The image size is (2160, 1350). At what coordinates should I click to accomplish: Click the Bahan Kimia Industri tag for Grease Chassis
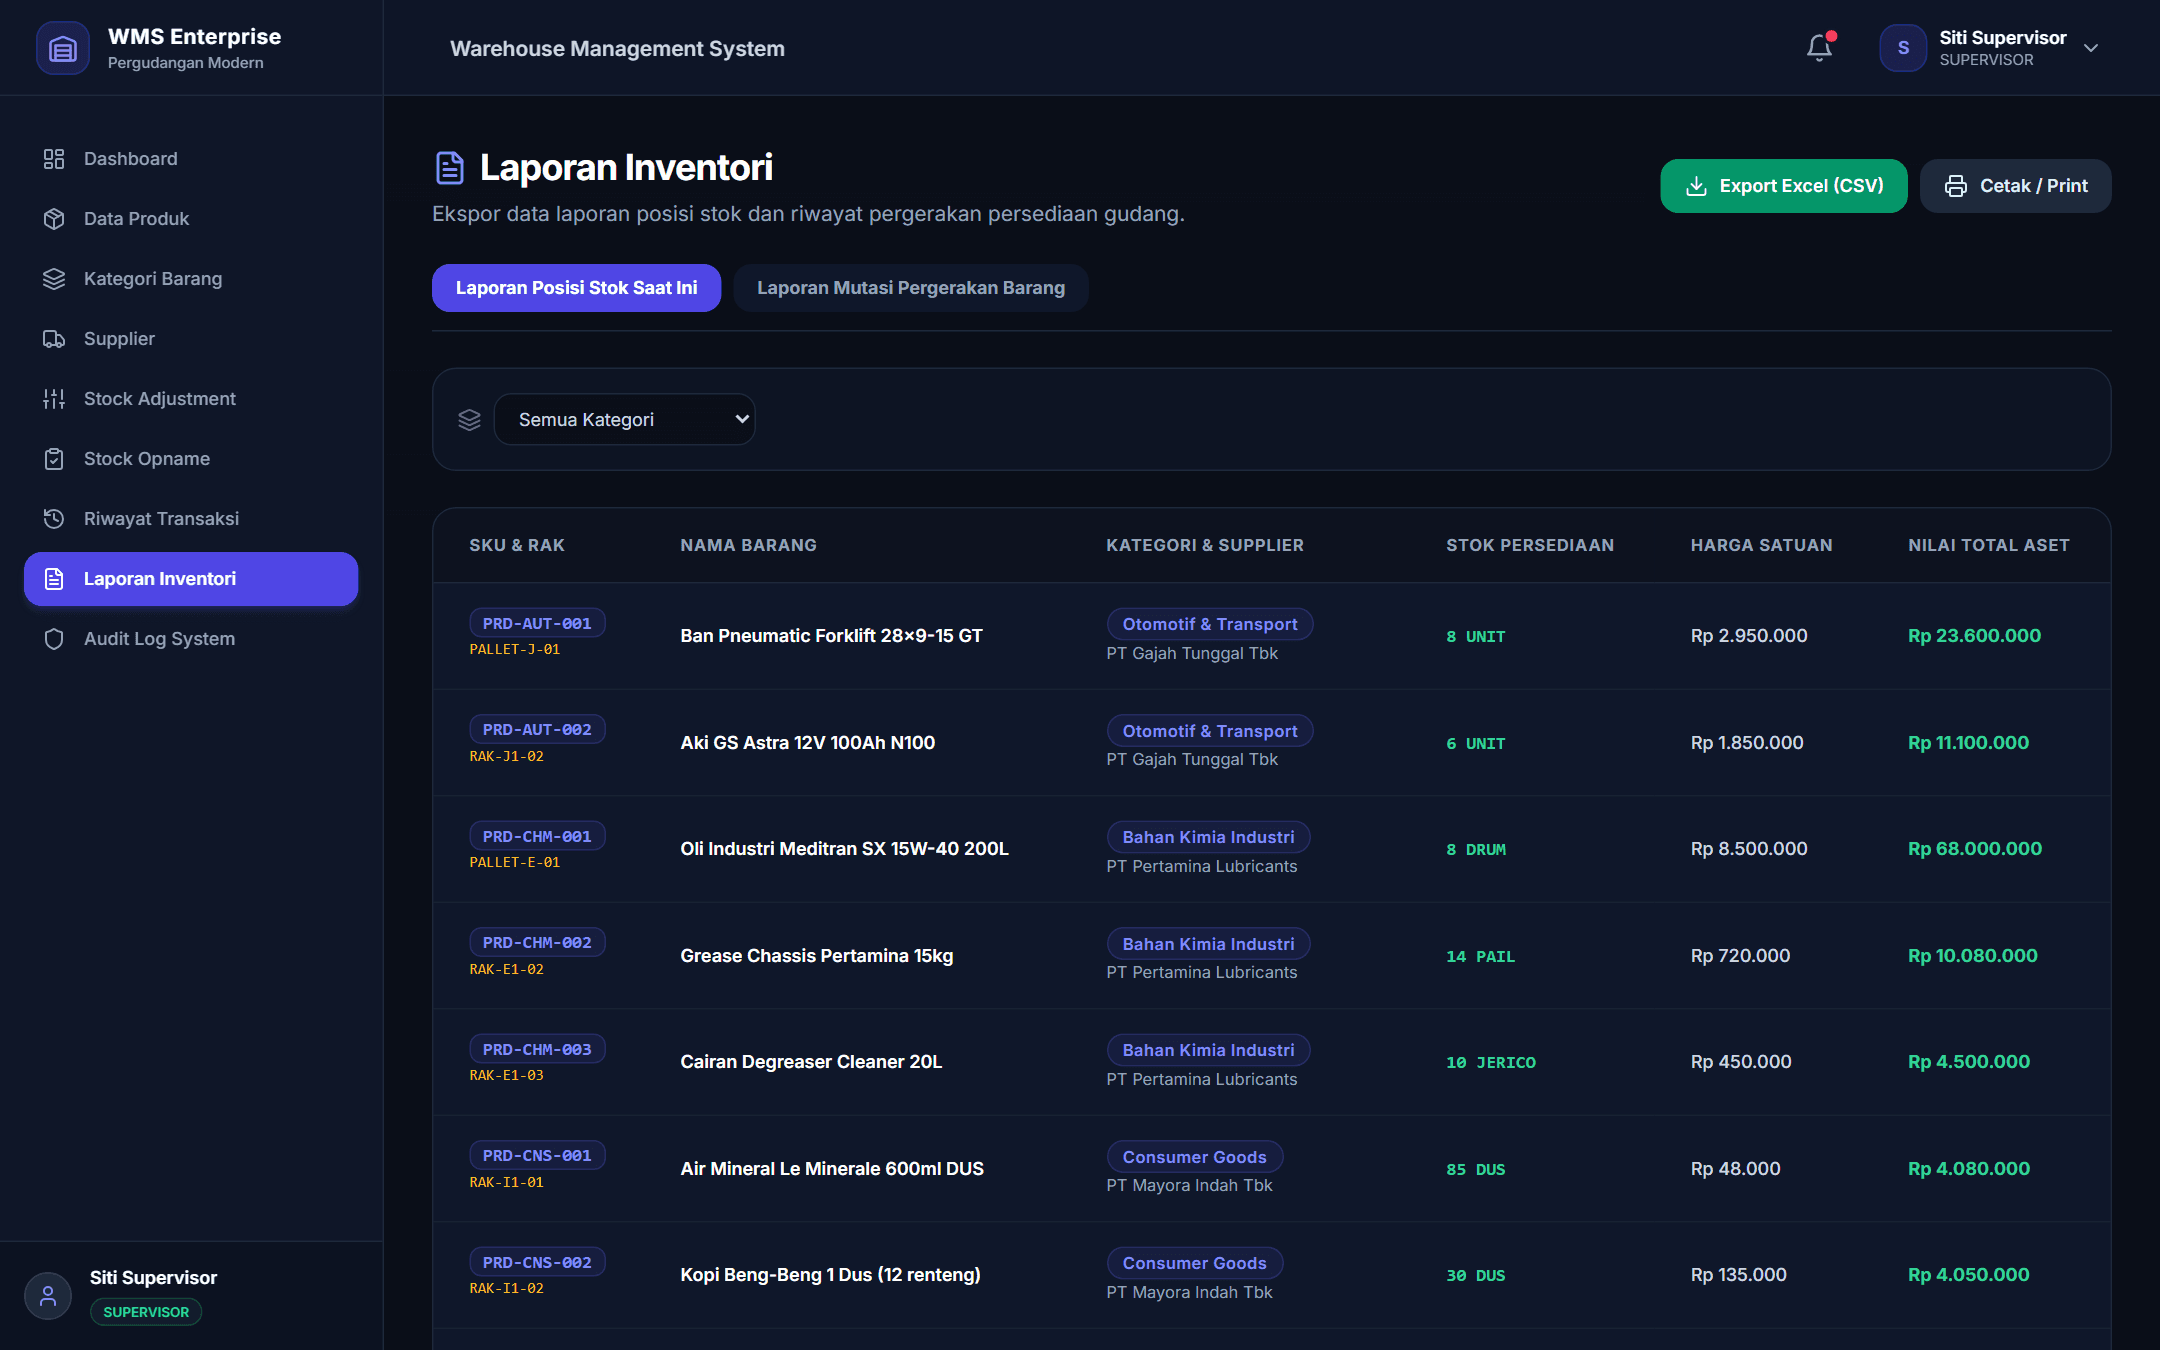[1208, 944]
